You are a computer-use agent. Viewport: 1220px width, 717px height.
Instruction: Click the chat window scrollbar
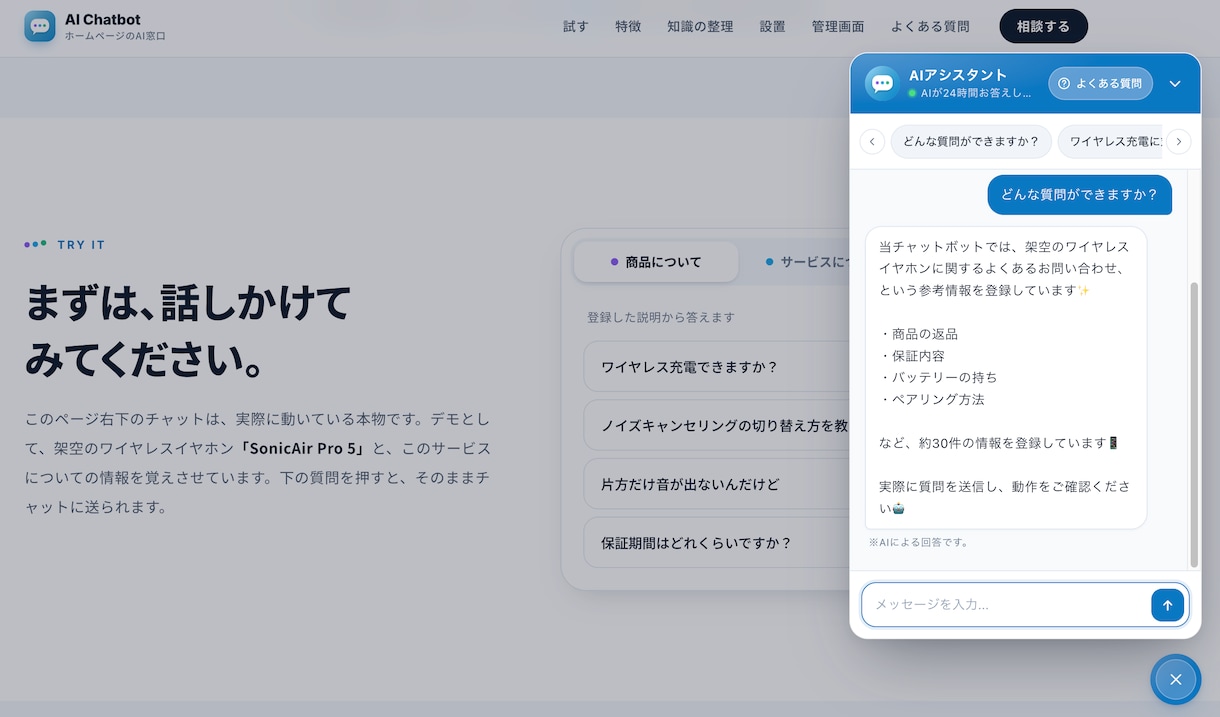pyautogui.click(x=1193, y=424)
